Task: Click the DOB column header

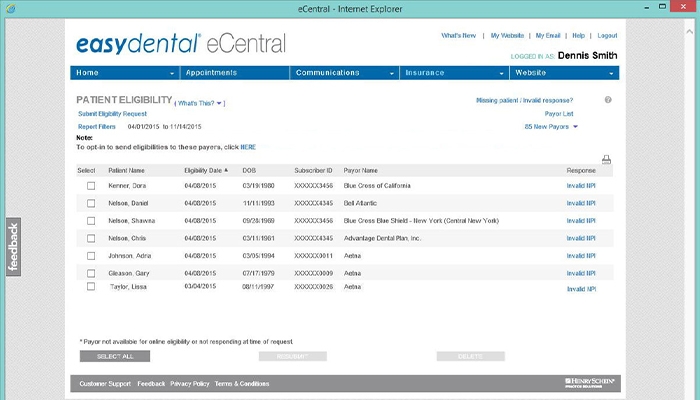Action: tap(249, 171)
